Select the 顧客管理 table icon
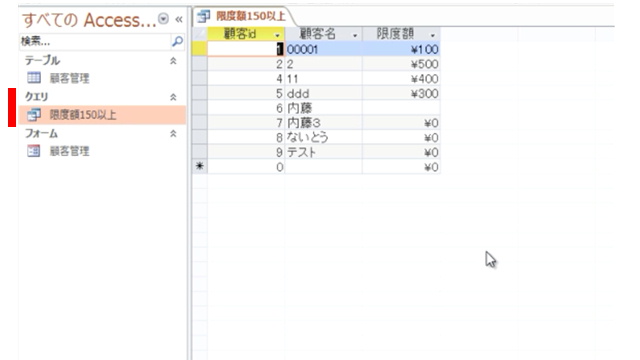 click(x=34, y=78)
